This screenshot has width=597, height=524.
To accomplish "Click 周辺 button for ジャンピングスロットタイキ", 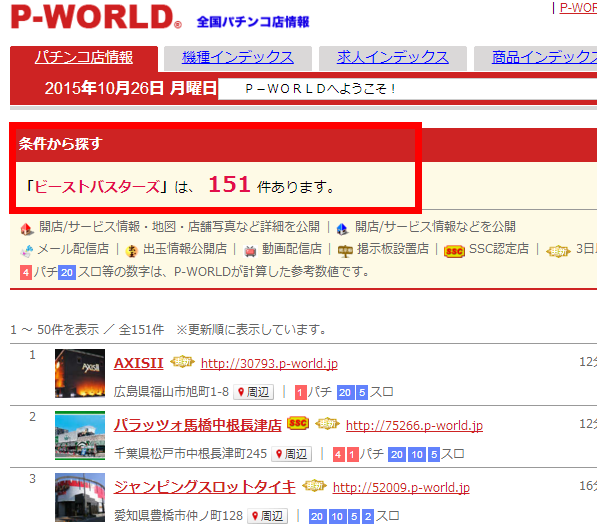I will (267, 516).
